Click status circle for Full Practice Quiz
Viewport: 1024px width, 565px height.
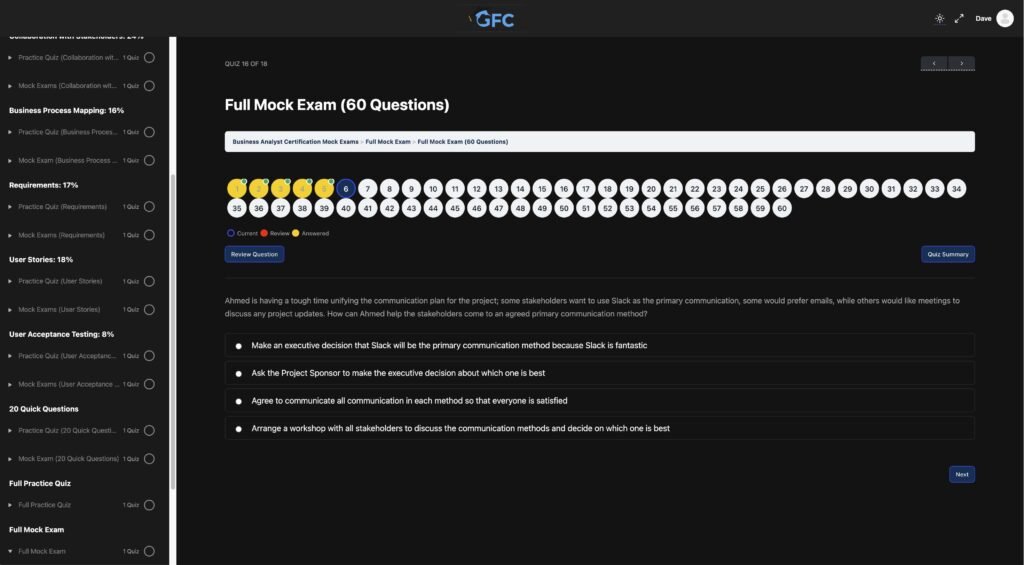pos(149,505)
